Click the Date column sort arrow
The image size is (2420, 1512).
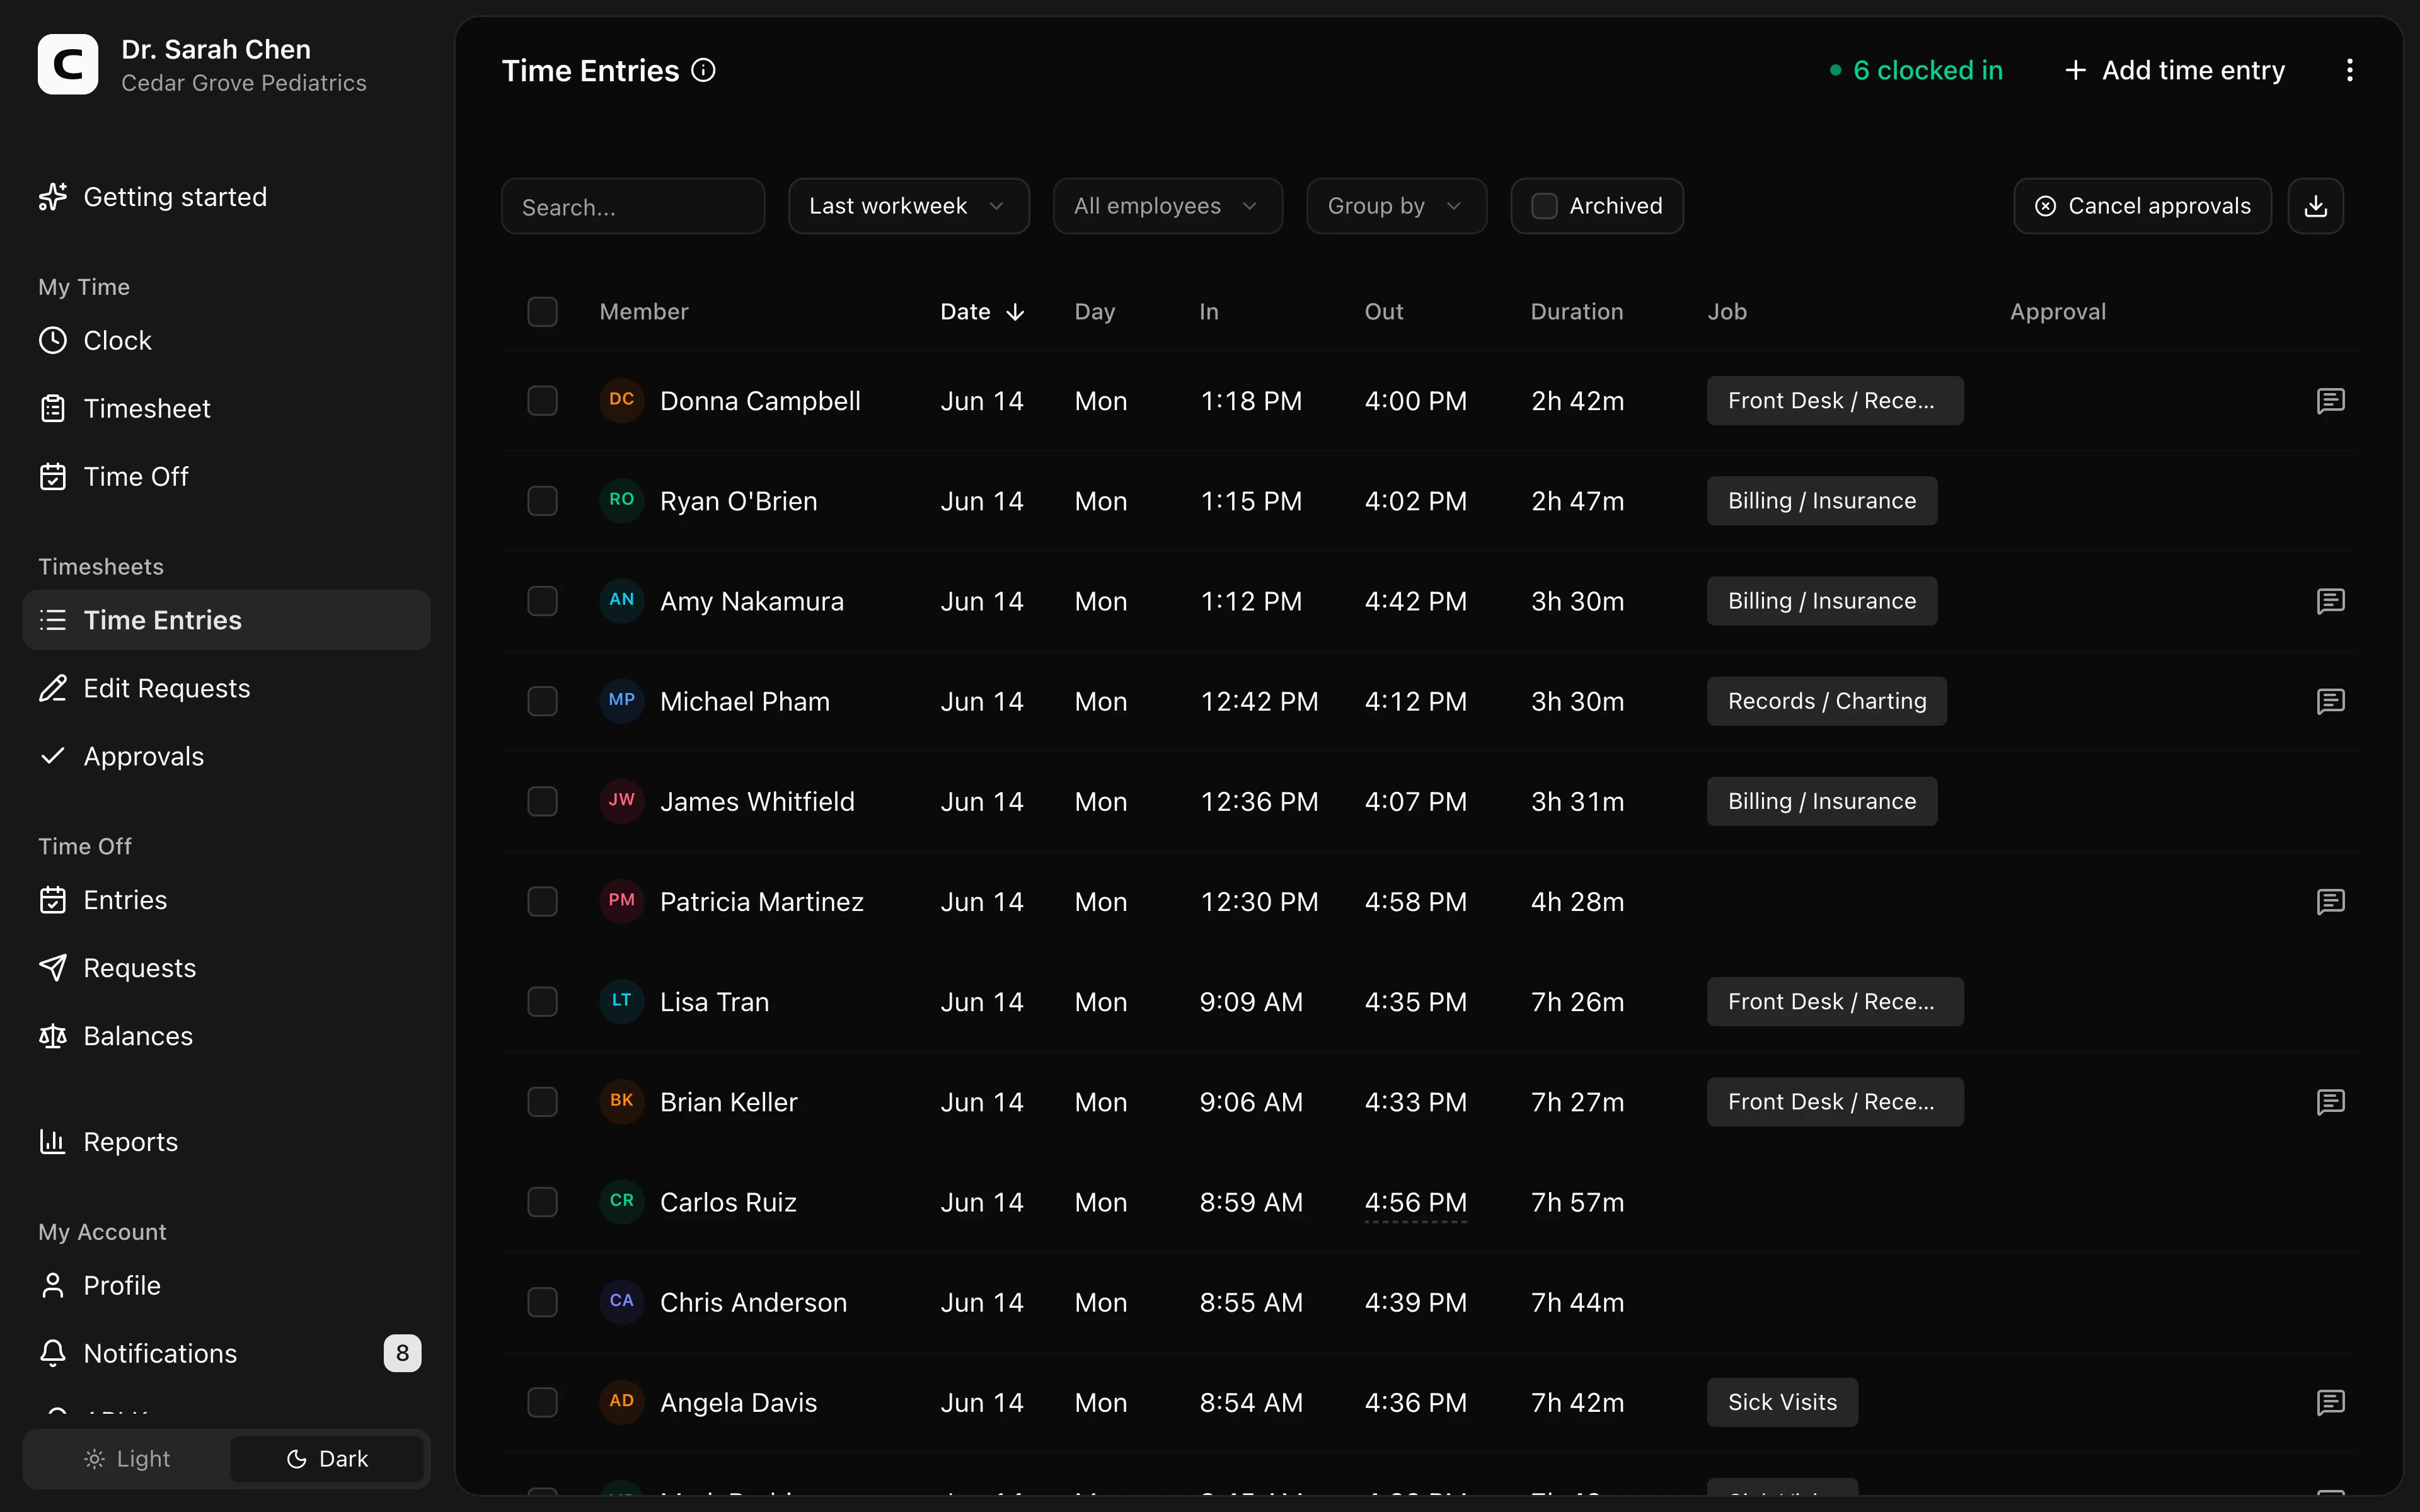coord(1015,312)
